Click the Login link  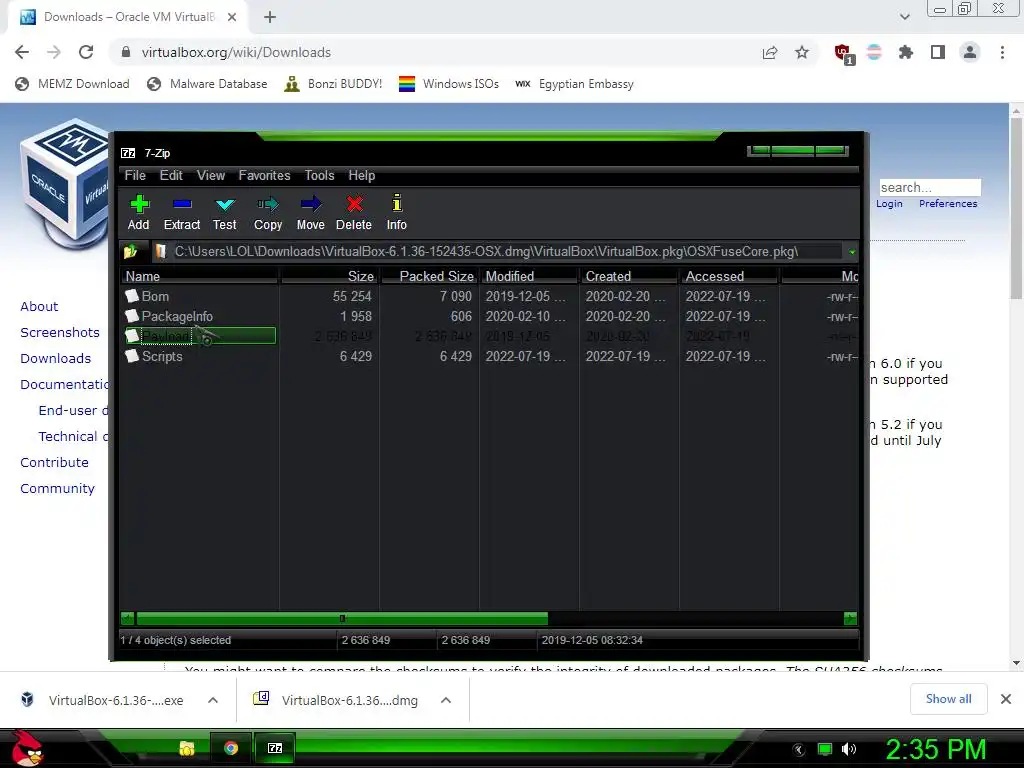[x=889, y=204]
